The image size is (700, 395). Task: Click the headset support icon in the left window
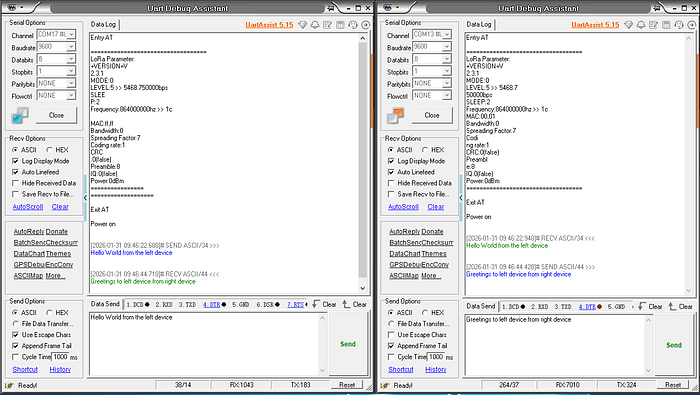(353, 25)
